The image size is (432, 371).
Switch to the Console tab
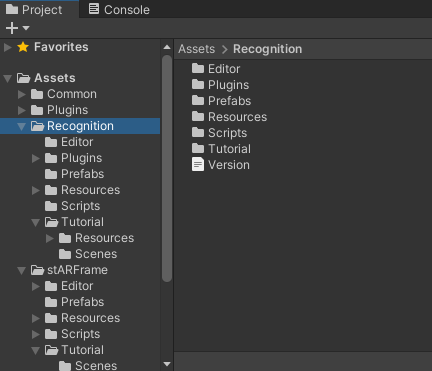click(119, 9)
